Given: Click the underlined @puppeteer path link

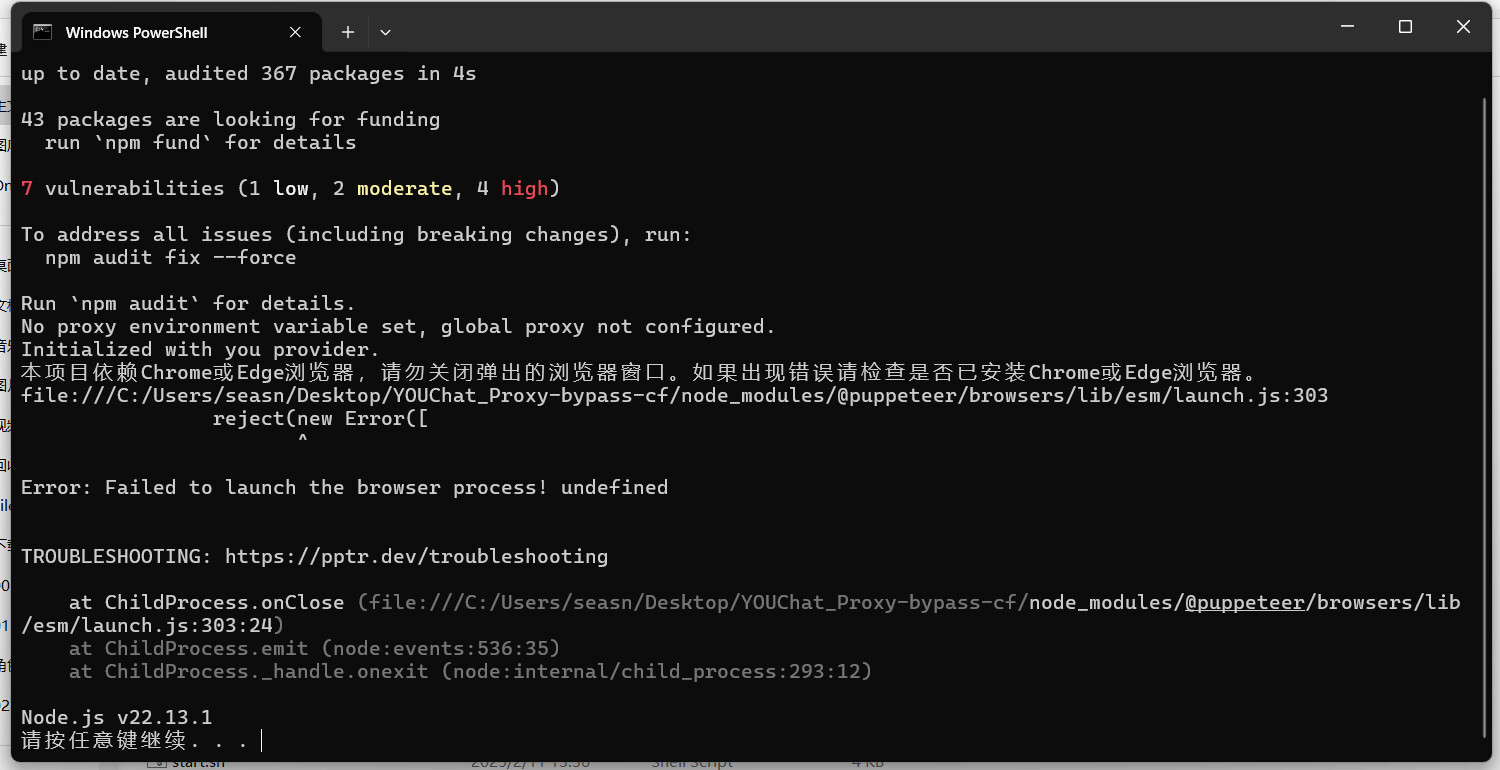Looking at the screenshot, I should [x=1244, y=602].
